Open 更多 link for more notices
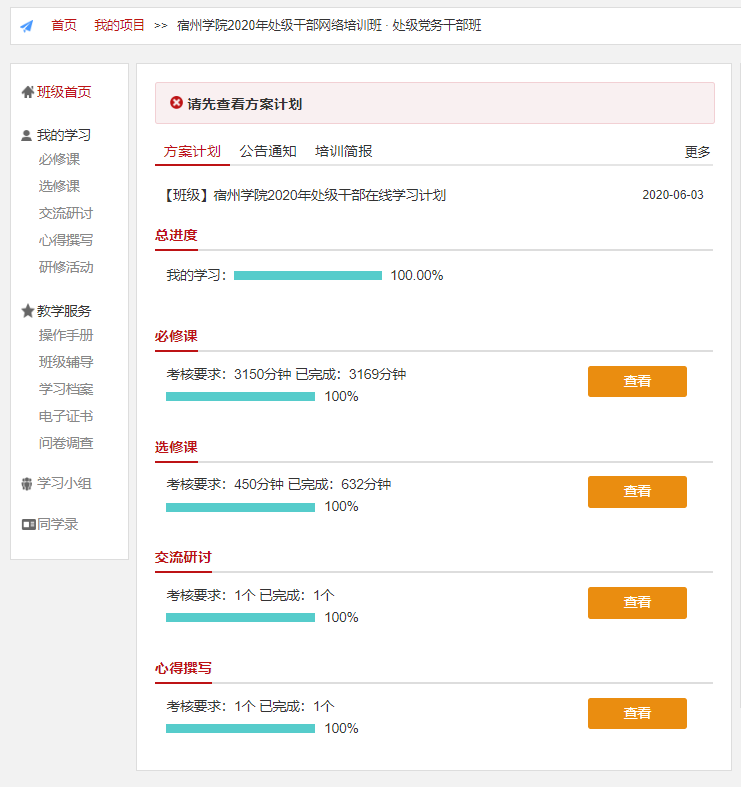The height and width of the screenshot is (787, 741). 697,152
